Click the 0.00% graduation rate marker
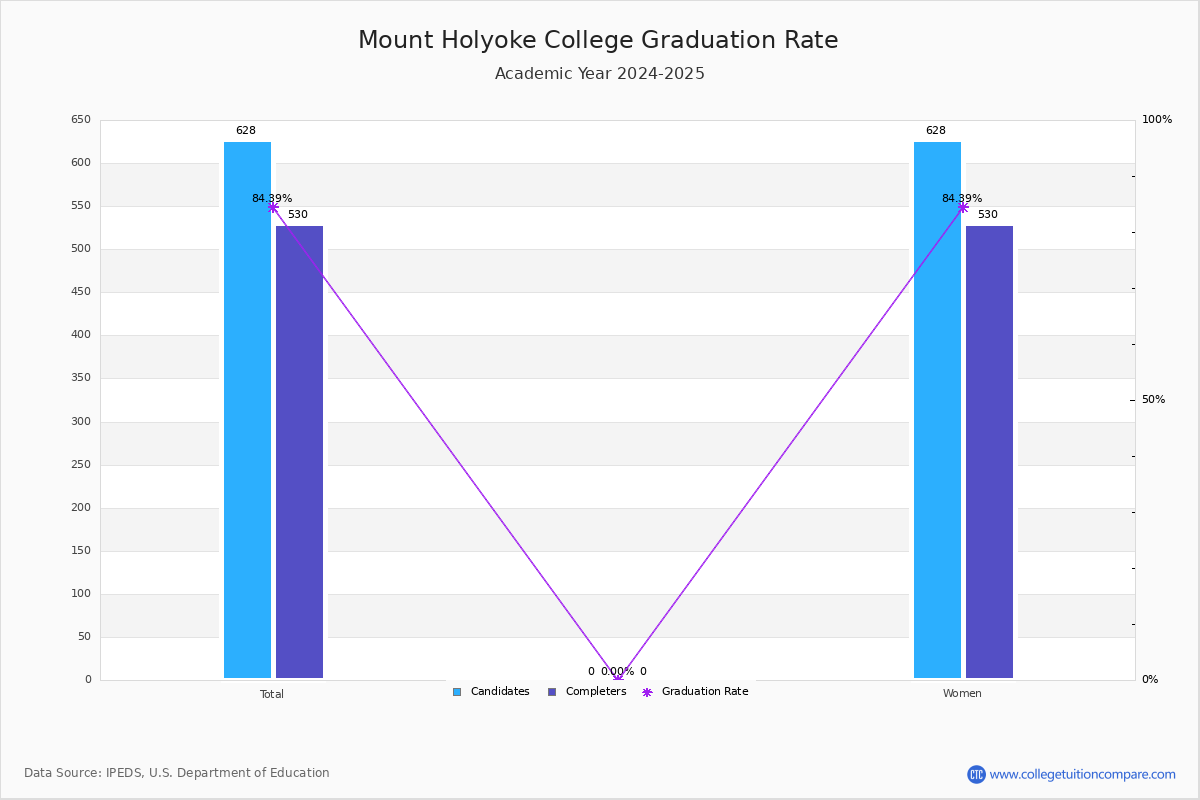Screen dimensions: 1200x800 (618, 679)
